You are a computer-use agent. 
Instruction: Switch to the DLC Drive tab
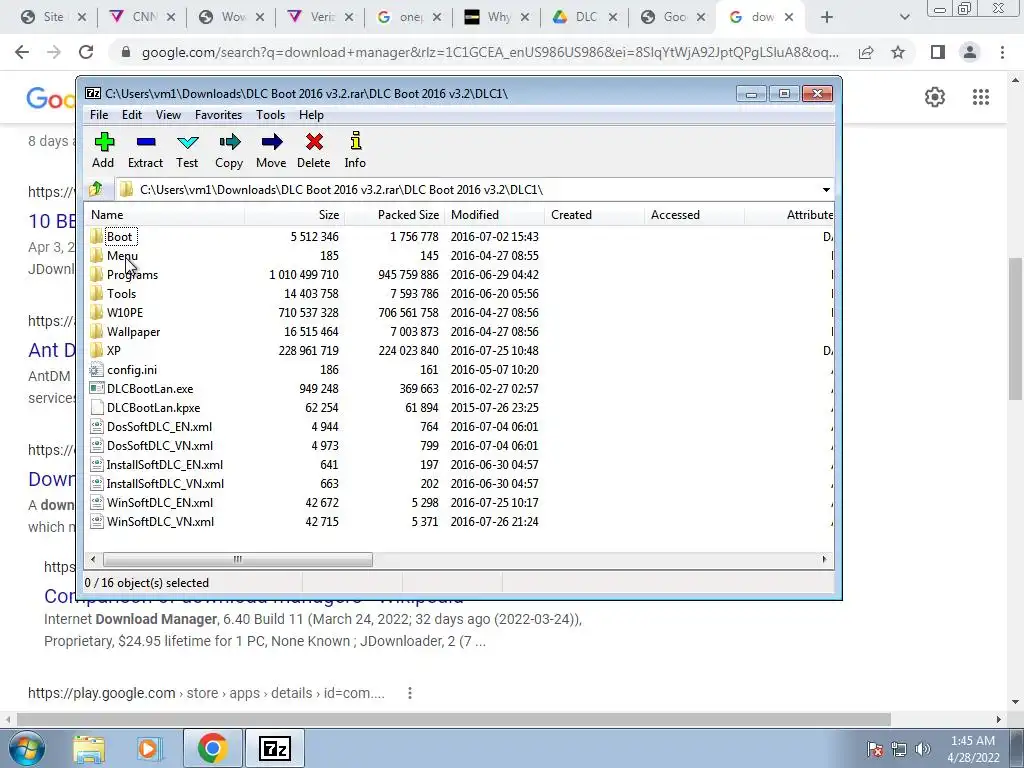point(583,17)
